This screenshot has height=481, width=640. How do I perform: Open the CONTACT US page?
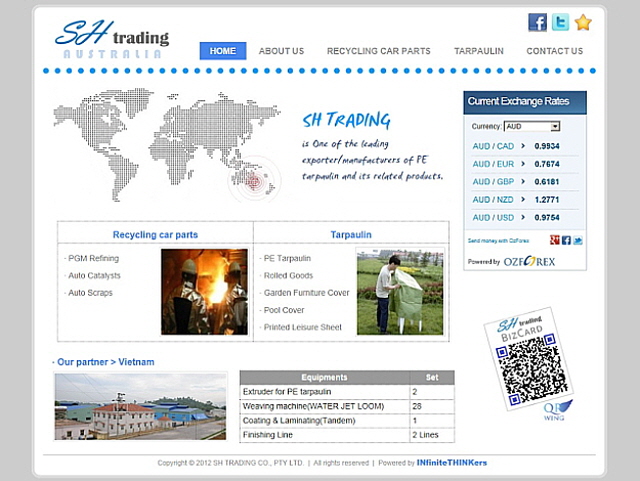pos(555,51)
